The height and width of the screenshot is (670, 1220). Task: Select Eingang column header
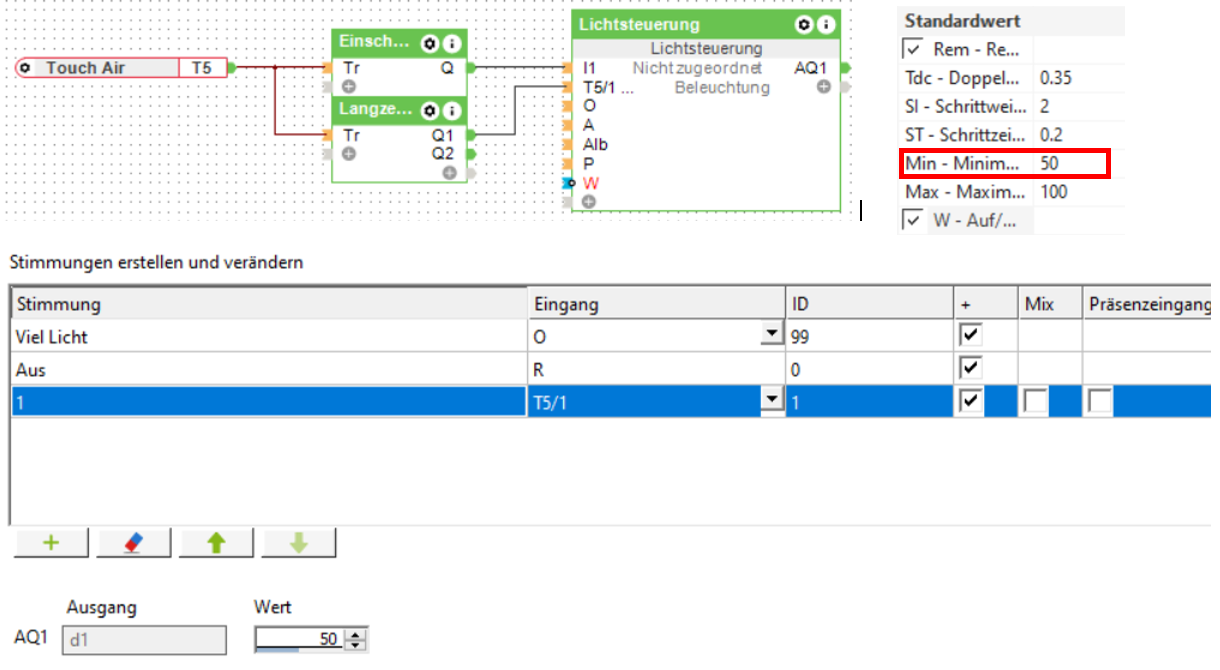coord(657,304)
